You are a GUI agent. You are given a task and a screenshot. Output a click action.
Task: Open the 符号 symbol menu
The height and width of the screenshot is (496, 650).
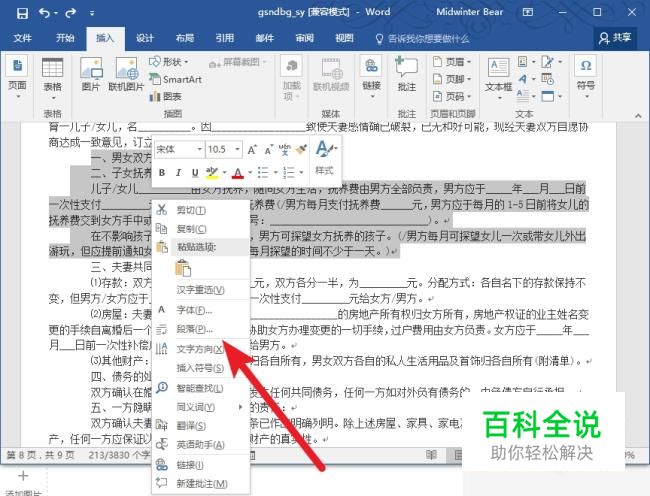coord(586,78)
